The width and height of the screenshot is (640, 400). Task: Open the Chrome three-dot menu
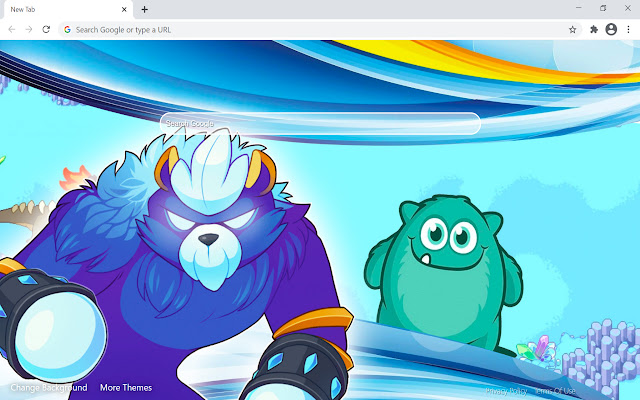(628, 29)
